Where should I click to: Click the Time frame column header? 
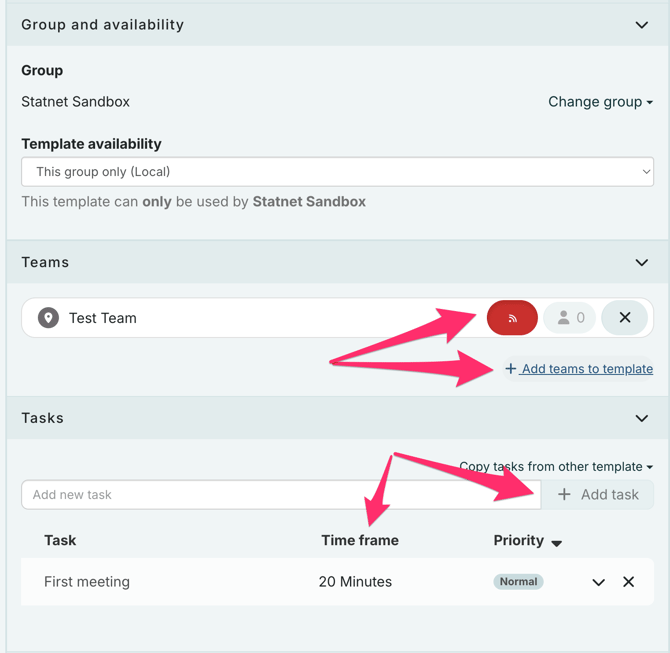point(359,541)
